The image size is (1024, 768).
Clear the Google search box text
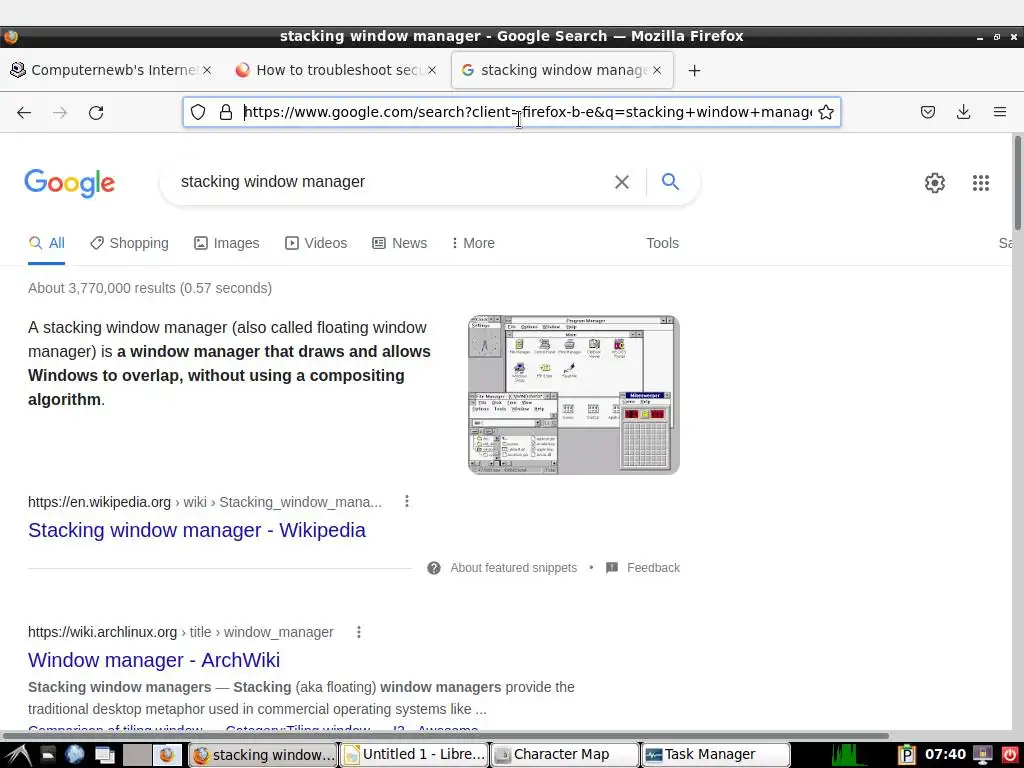pos(622,182)
